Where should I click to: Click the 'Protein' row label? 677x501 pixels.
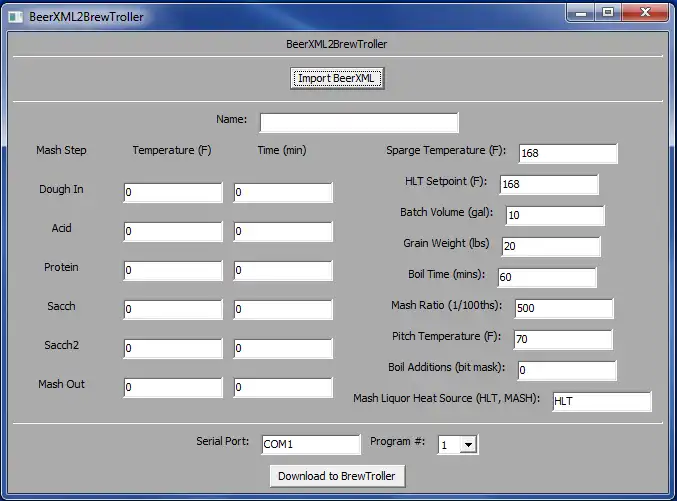coord(61,267)
